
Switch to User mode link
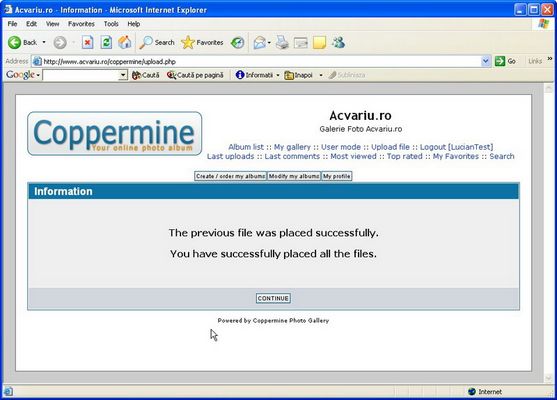(341, 147)
